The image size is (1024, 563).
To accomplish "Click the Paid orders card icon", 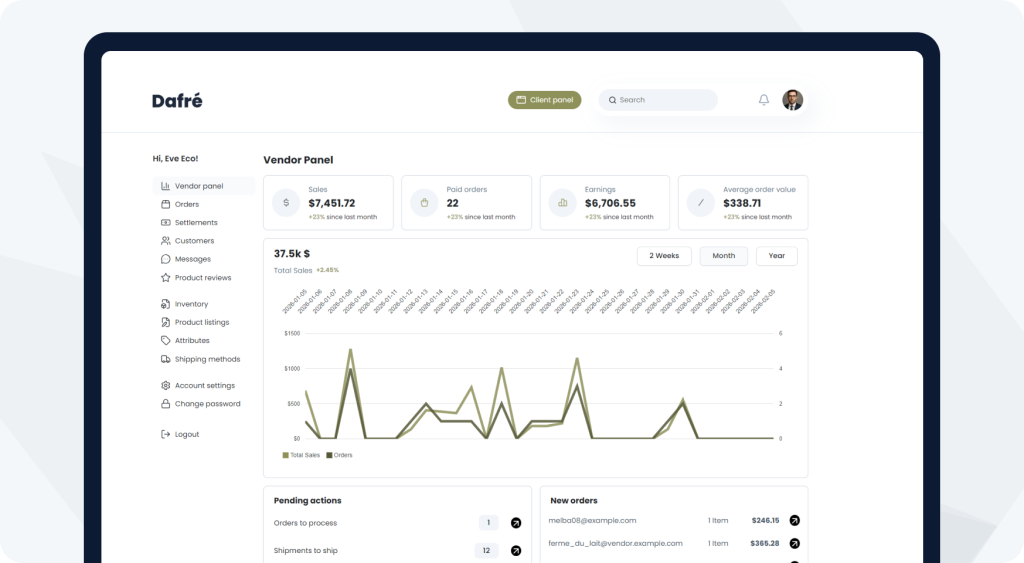I will coord(424,203).
